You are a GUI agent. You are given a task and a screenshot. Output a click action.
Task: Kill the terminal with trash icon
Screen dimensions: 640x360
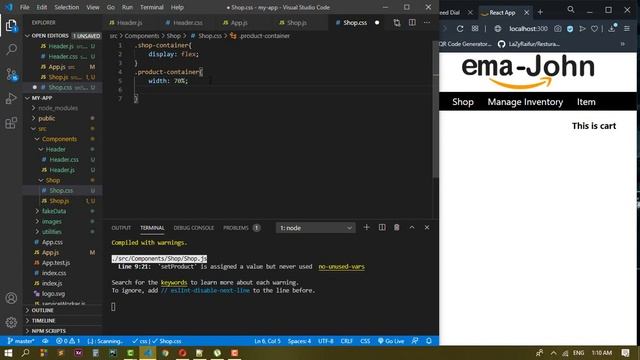click(396, 227)
